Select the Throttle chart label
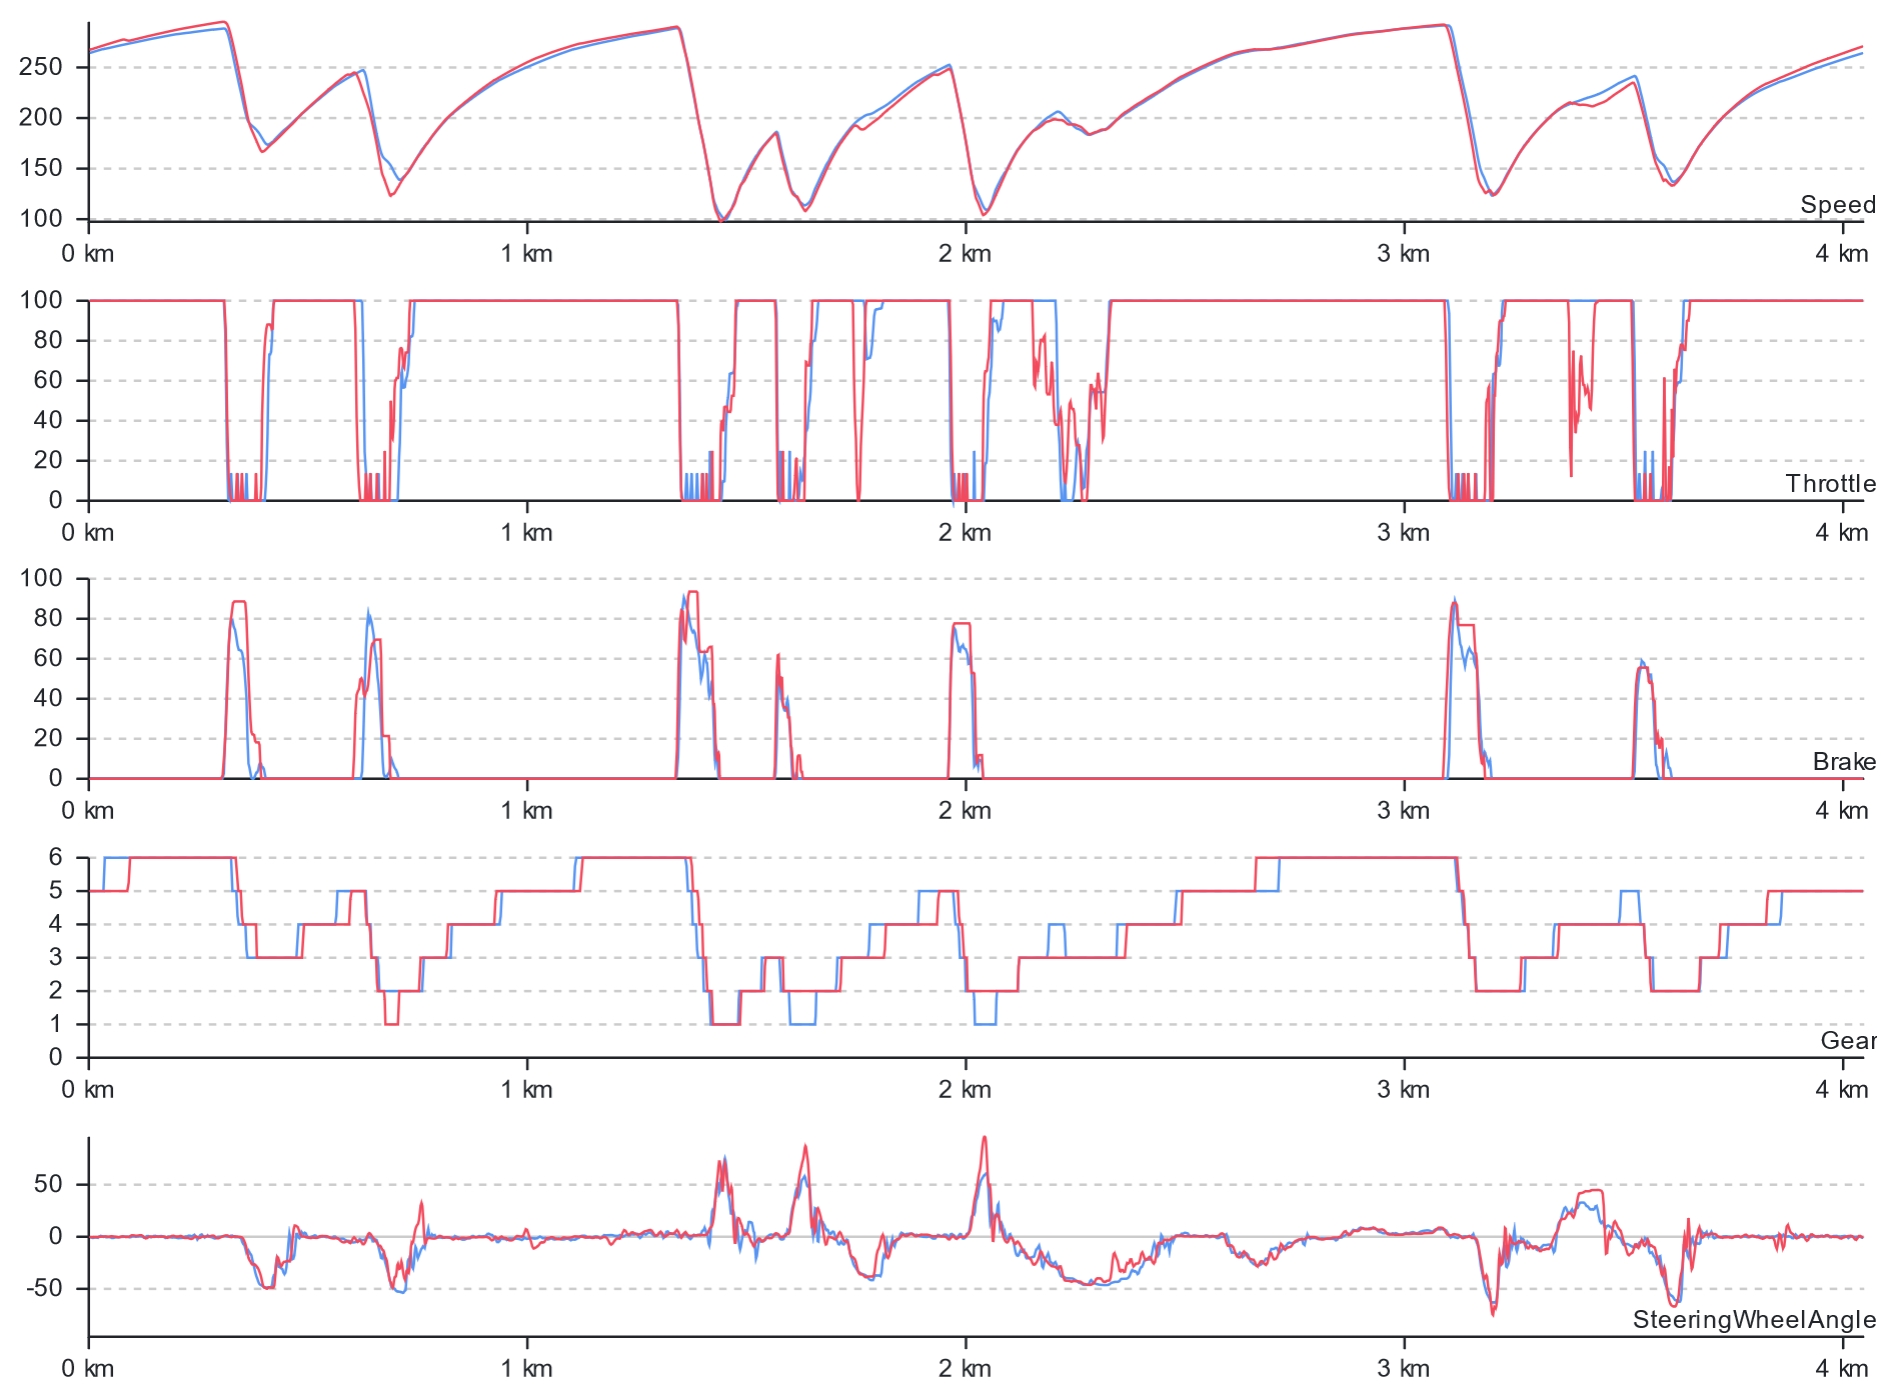 pyautogui.click(x=1830, y=484)
